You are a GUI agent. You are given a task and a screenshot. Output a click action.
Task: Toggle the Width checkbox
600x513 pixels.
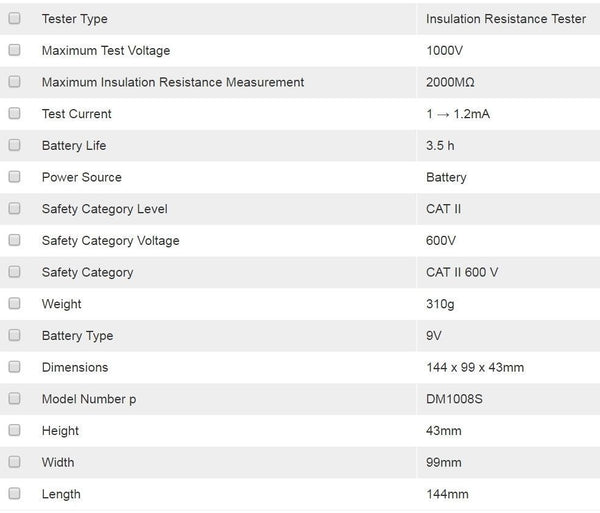(x=14, y=462)
